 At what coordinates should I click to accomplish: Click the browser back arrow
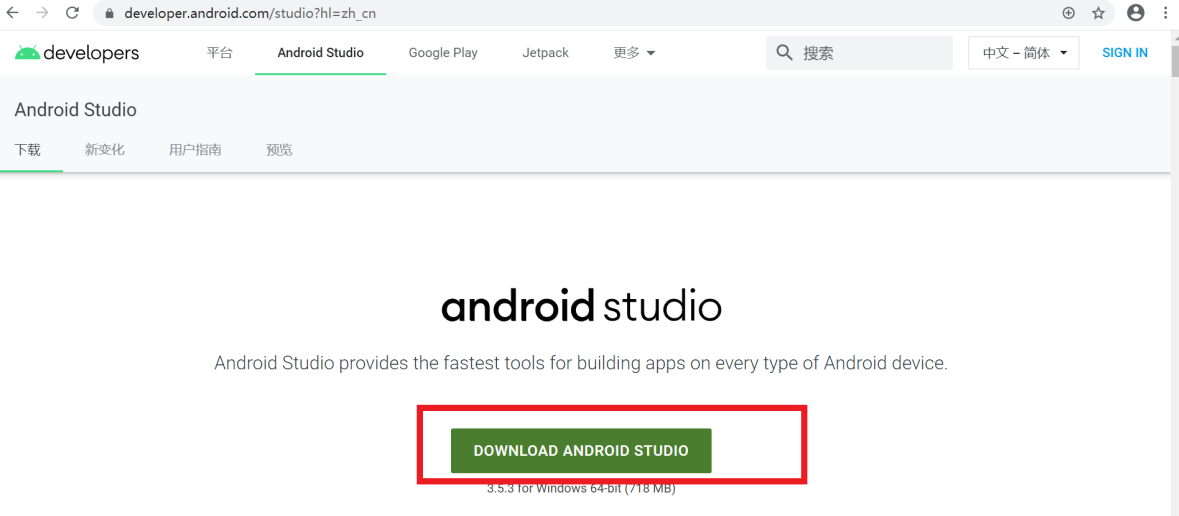[x=13, y=13]
